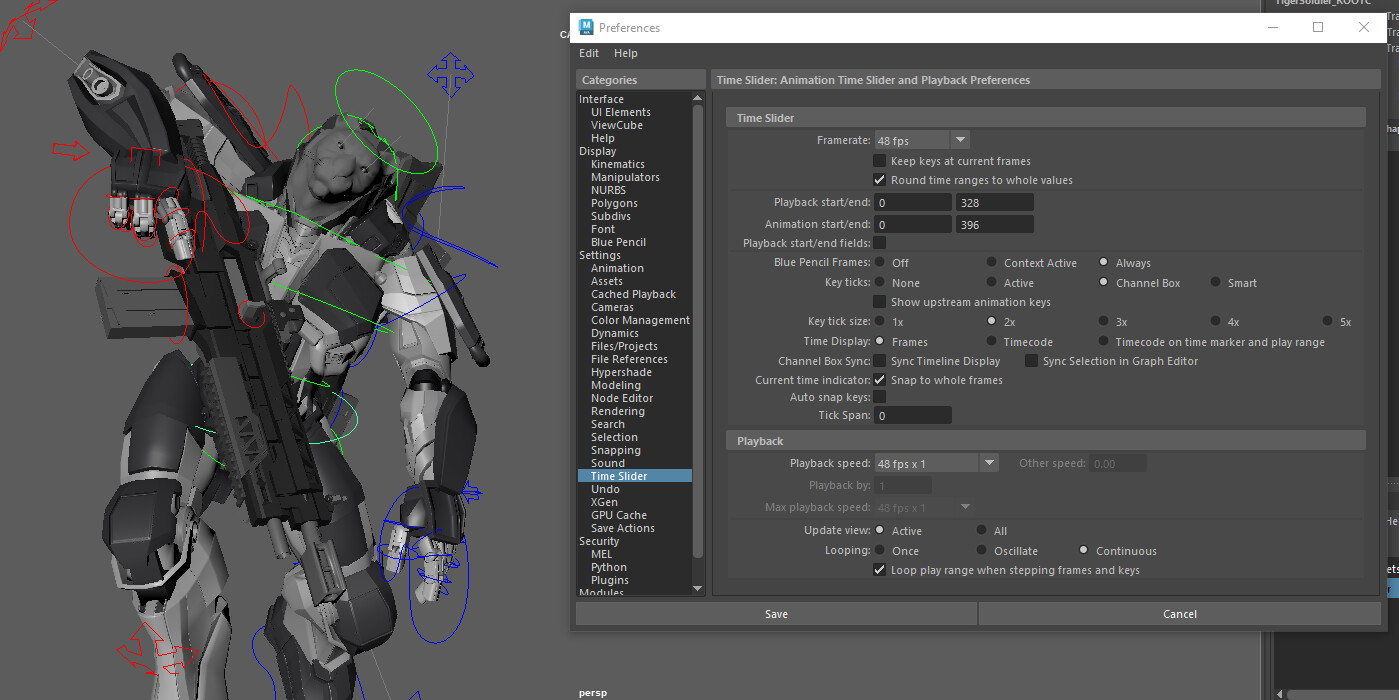Click the categories list scroll-down arrow
The width and height of the screenshot is (1399, 700).
click(697, 588)
